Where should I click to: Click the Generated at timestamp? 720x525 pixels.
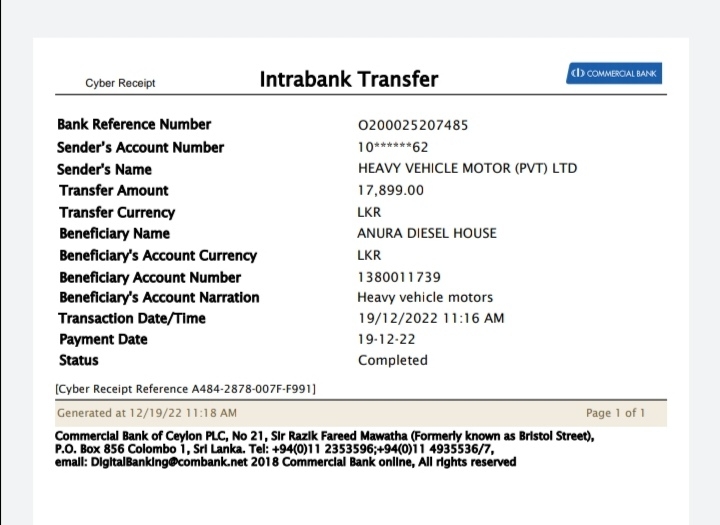(147, 412)
